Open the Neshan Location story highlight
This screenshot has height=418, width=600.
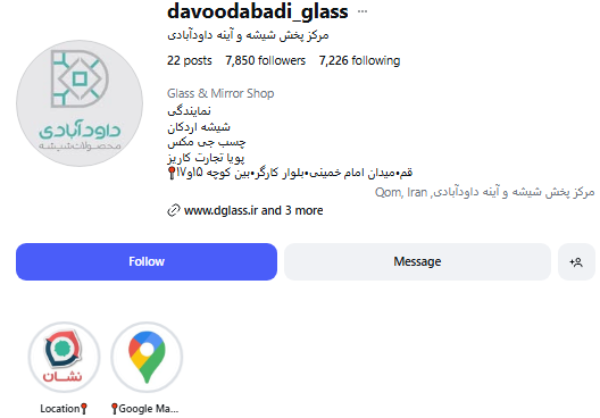coord(64,357)
